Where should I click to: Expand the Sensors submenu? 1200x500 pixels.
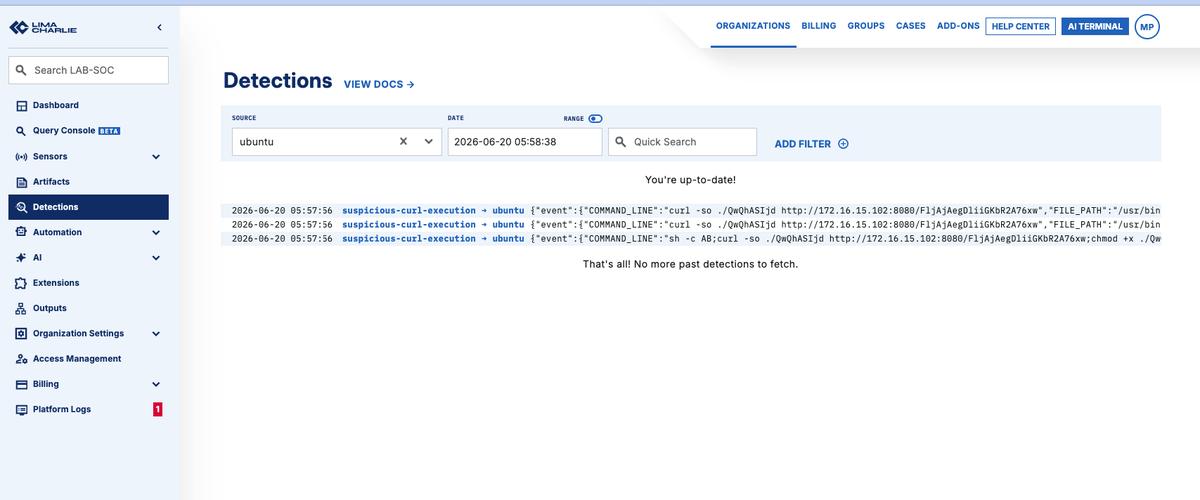155,157
